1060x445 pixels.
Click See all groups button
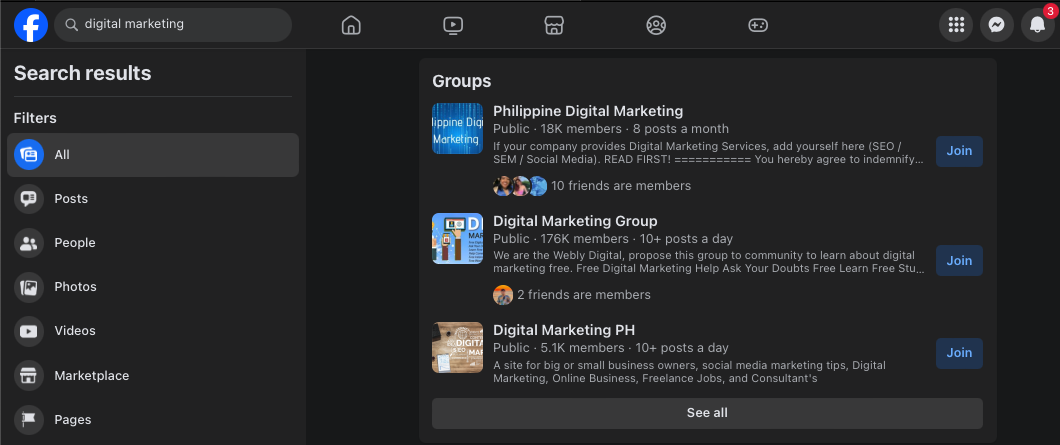[707, 413]
